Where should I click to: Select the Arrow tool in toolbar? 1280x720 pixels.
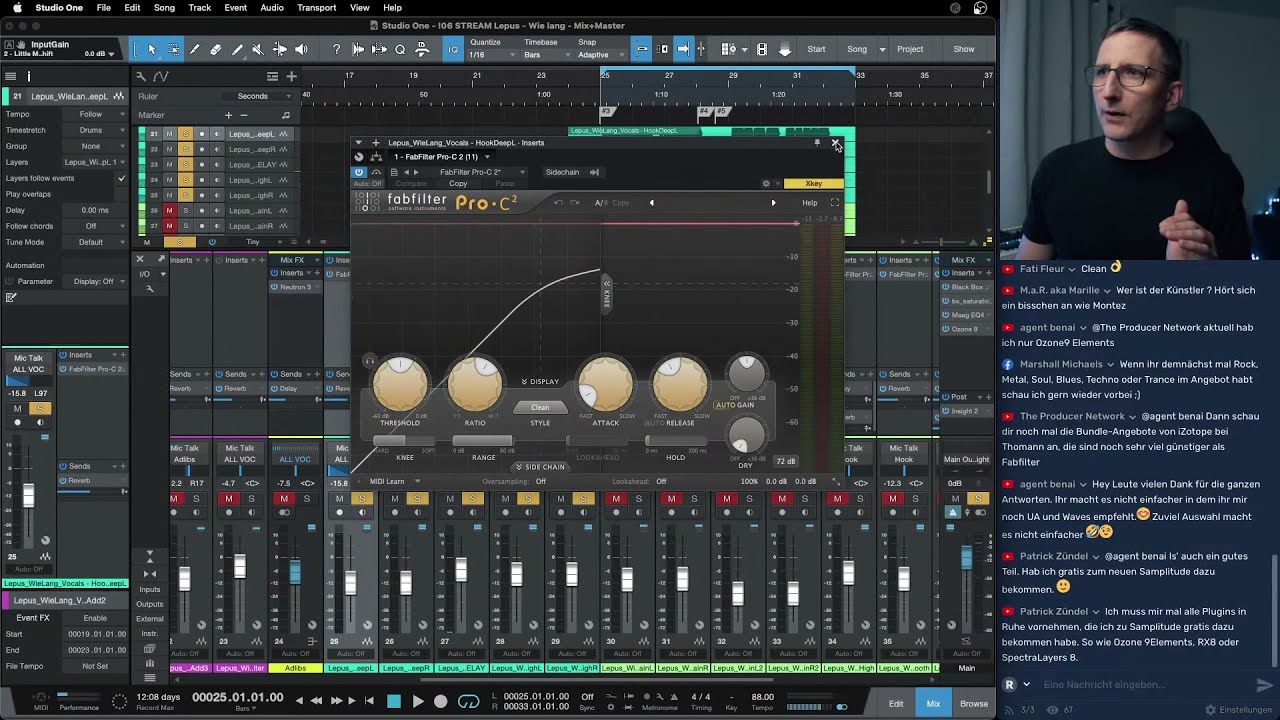[x=151, y=49]
